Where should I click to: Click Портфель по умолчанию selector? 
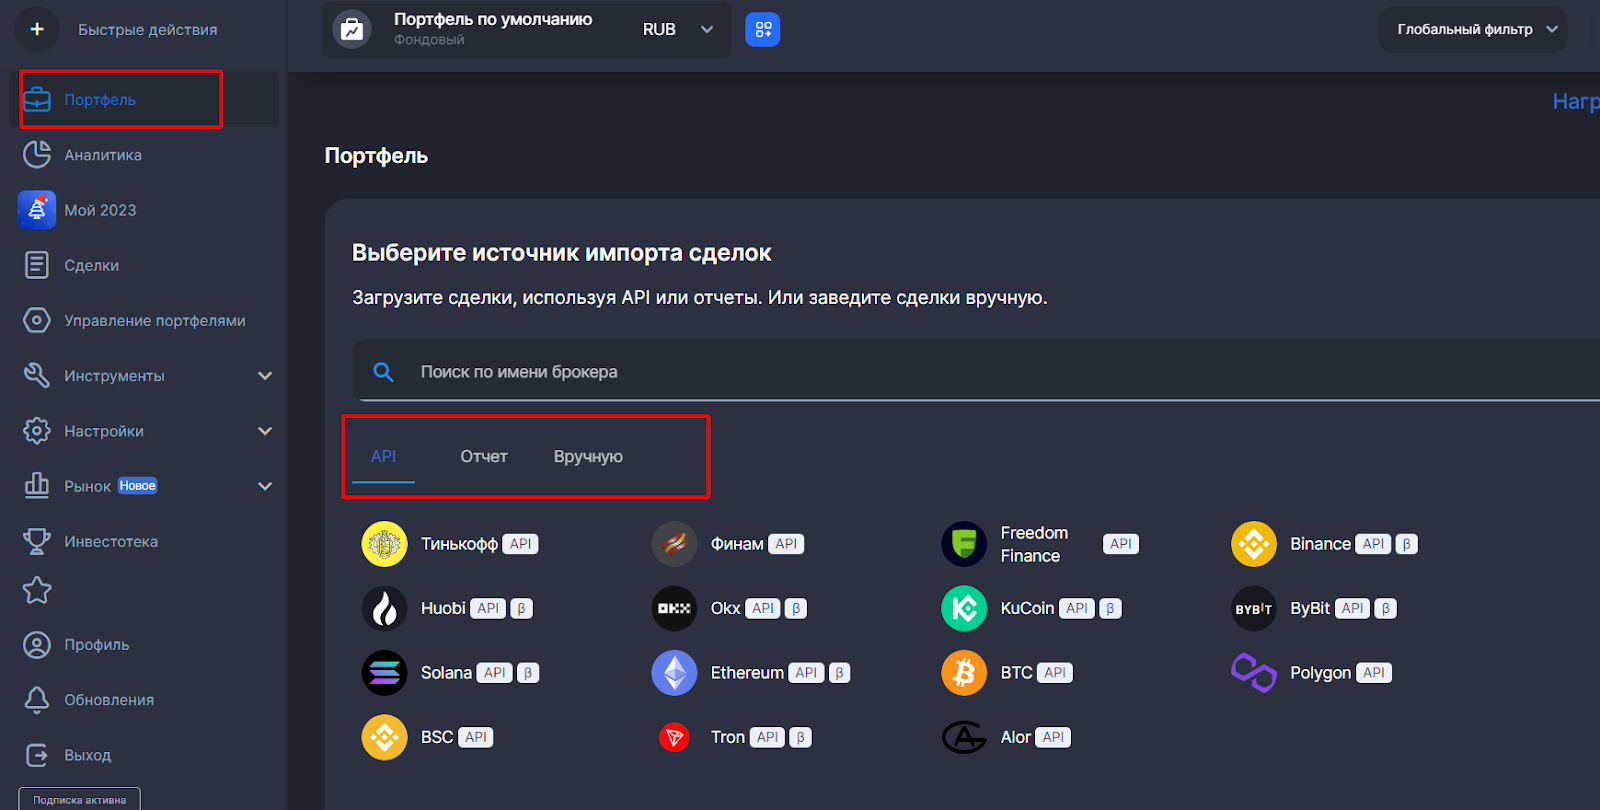click(x=526, y=29)
